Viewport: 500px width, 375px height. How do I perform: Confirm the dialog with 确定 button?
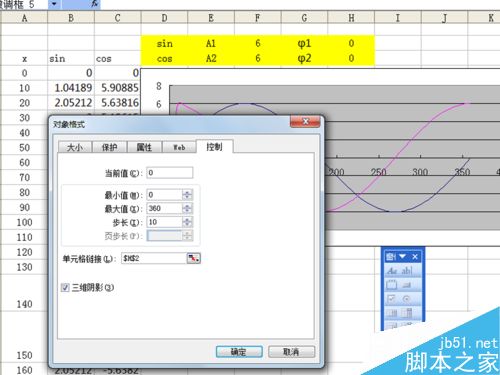[239, 352]
